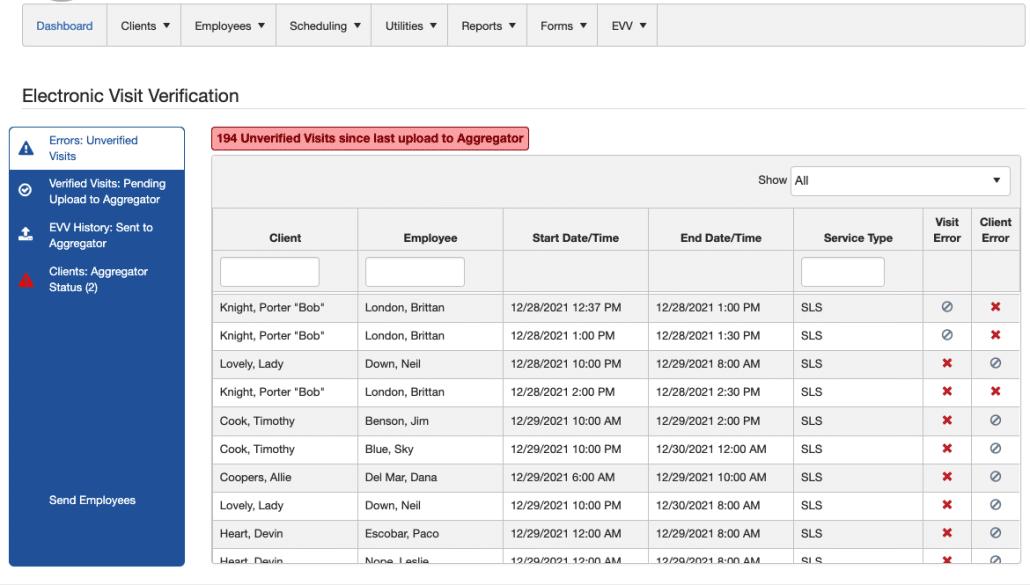The image size is (1030, 585).
Task: Click the checkmark circle icon for Verified Visits
Action: coord(27,190)
